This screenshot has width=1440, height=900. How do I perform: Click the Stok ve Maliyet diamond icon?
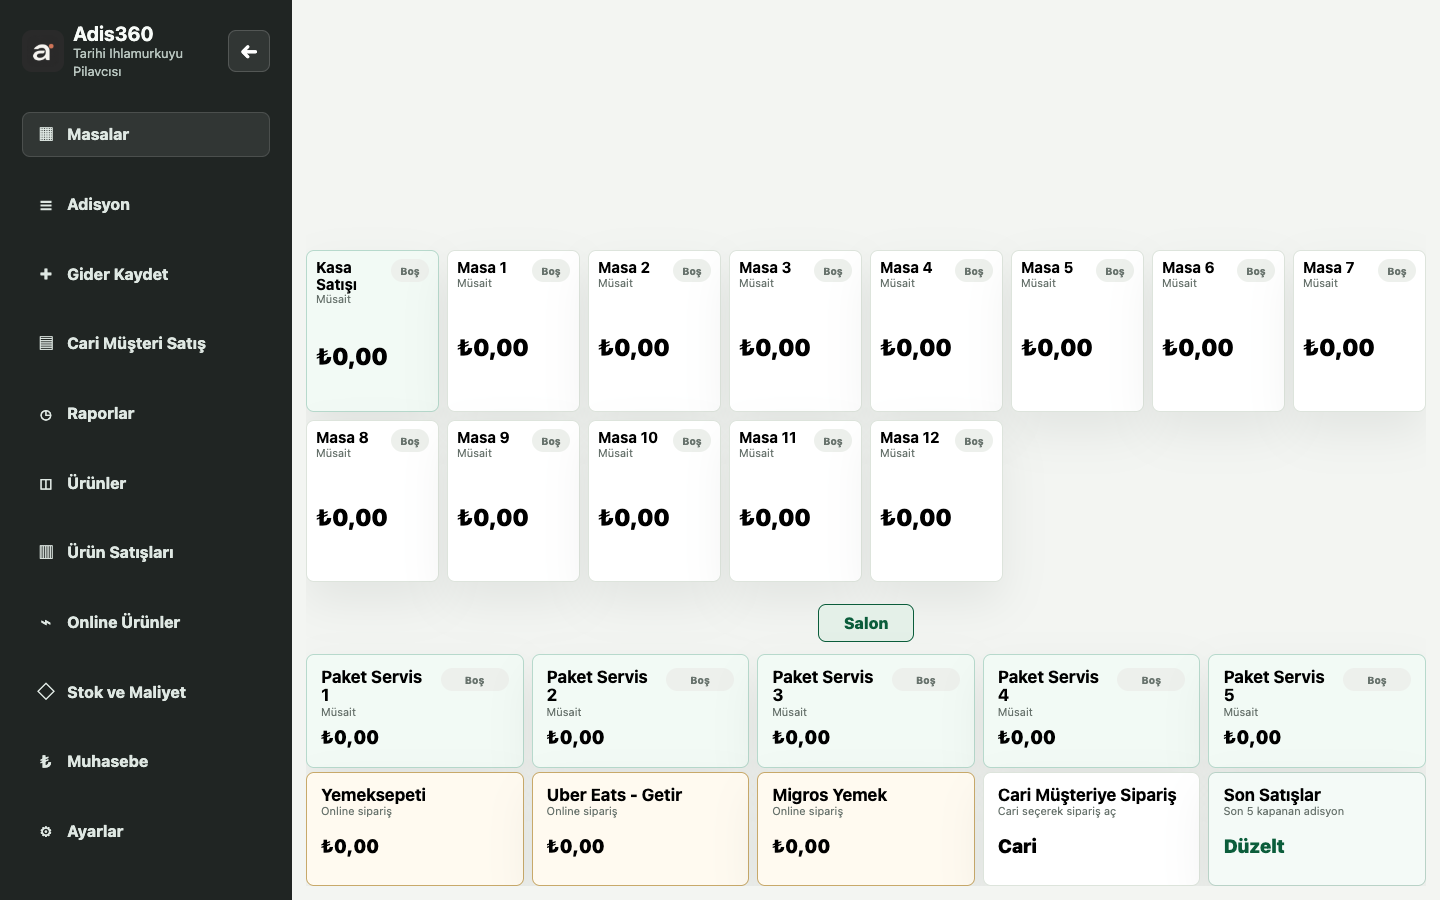[46, 691]
